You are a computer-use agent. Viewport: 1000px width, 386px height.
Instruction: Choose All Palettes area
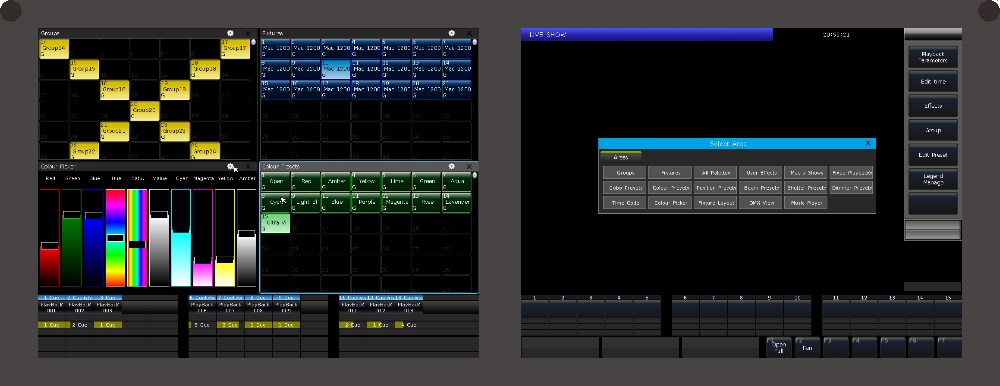pos(715,173)
